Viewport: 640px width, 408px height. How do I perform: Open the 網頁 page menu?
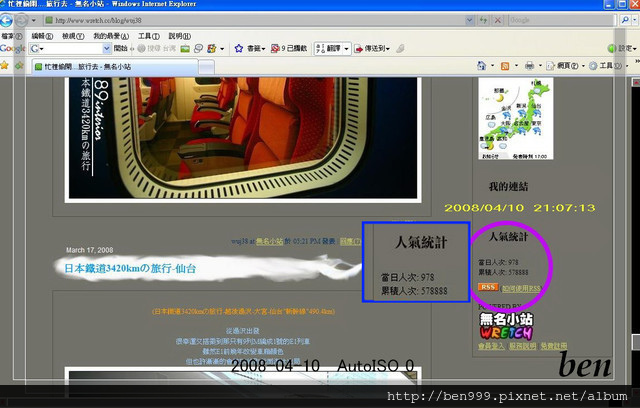pos(565,66)
